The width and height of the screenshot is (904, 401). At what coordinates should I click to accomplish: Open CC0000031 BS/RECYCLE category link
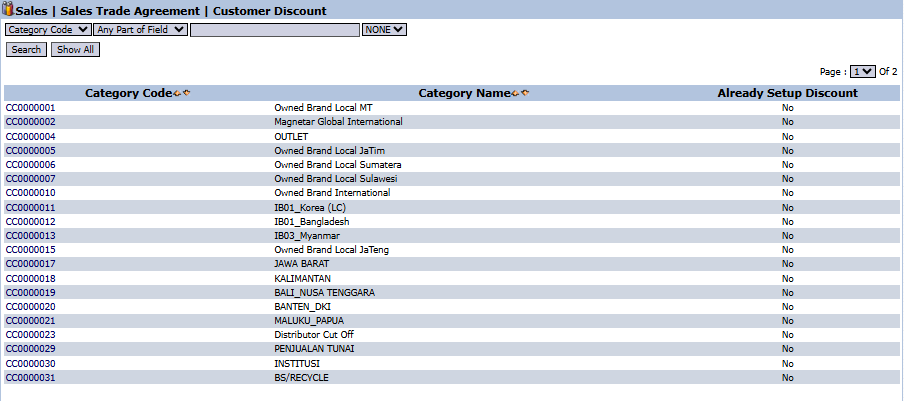click(x=31, y=378)
